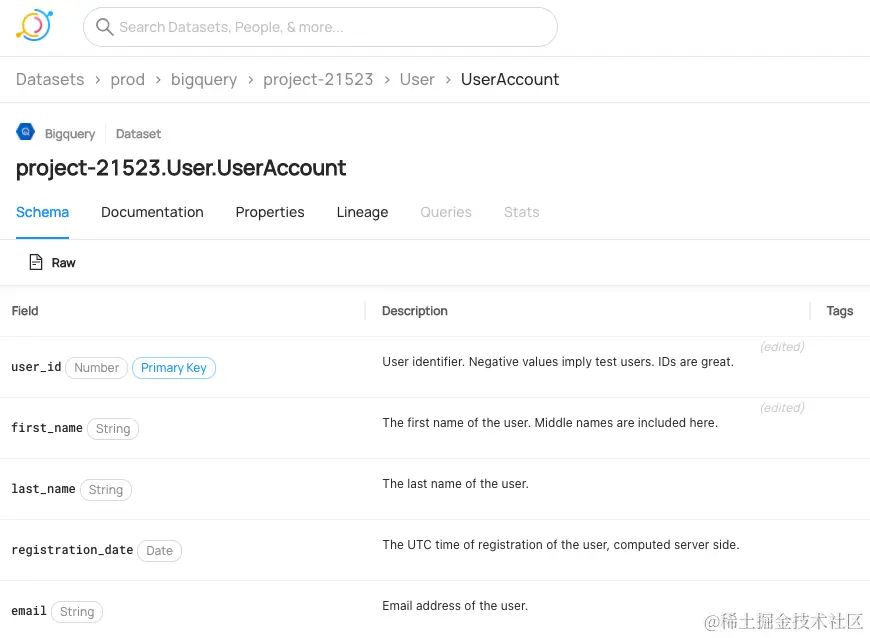Image resolution: width=870 pixels, height=638 pixels.
Task: Open the Documentation tab
Action: click(152, 212)
